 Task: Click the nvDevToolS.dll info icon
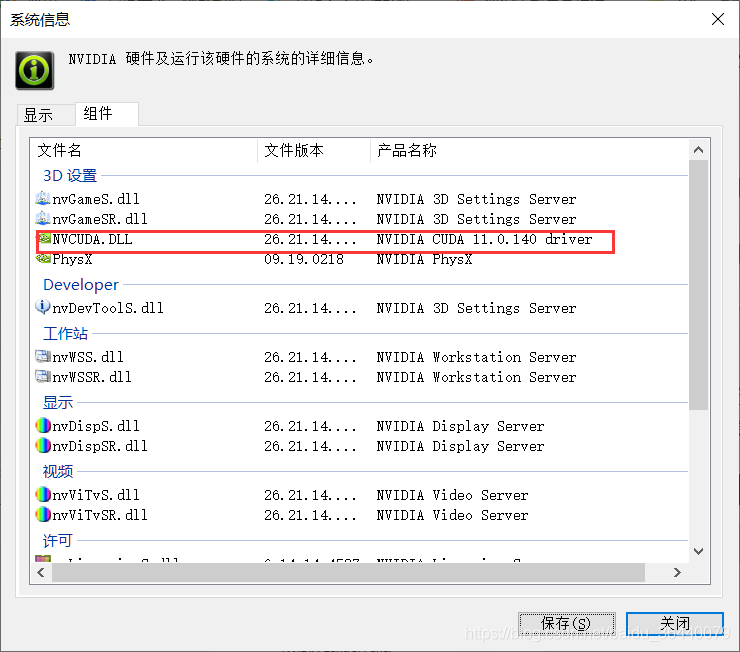43,307
